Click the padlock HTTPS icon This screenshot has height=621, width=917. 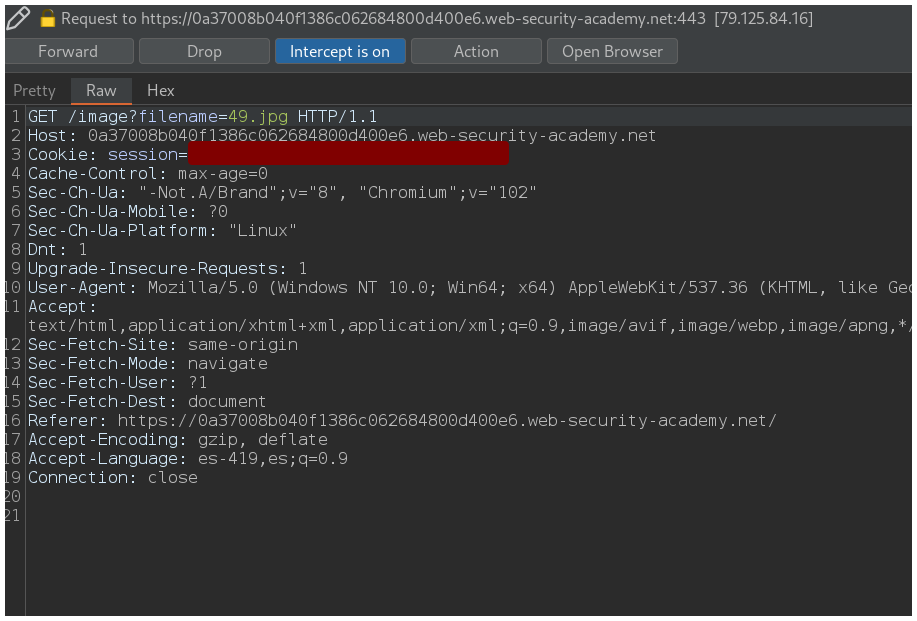coord(47,18)
